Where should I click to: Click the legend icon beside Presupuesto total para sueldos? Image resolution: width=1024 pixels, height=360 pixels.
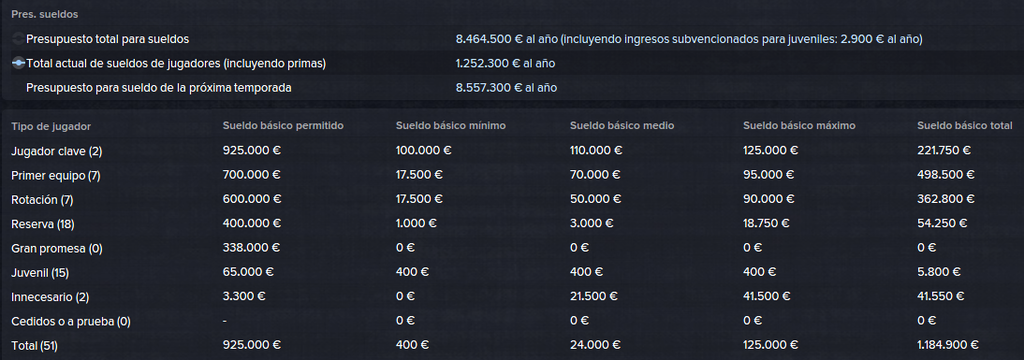[18, 39]
